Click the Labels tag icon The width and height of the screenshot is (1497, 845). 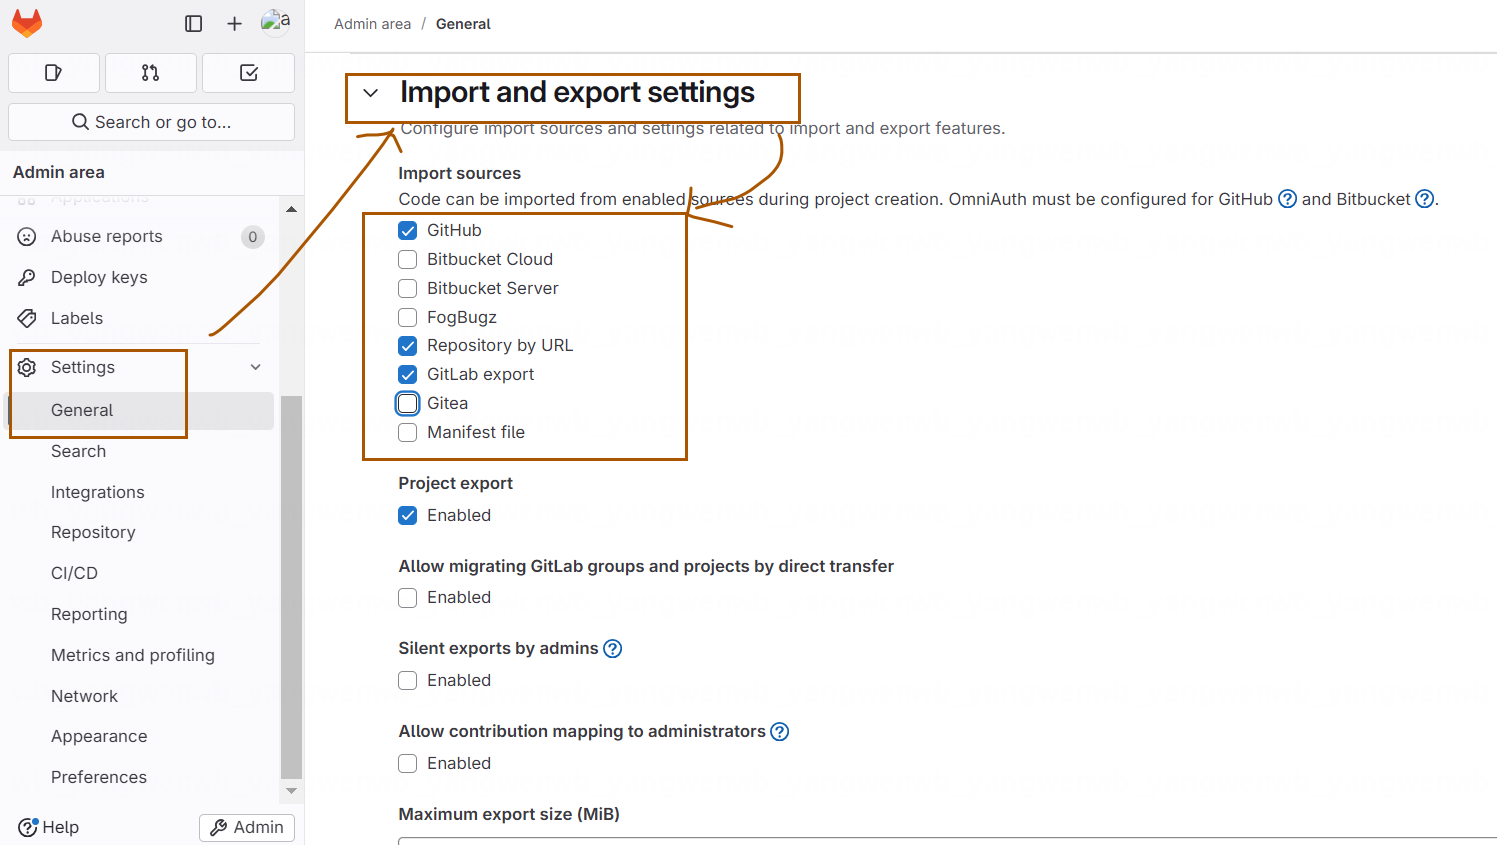point(27,319)
